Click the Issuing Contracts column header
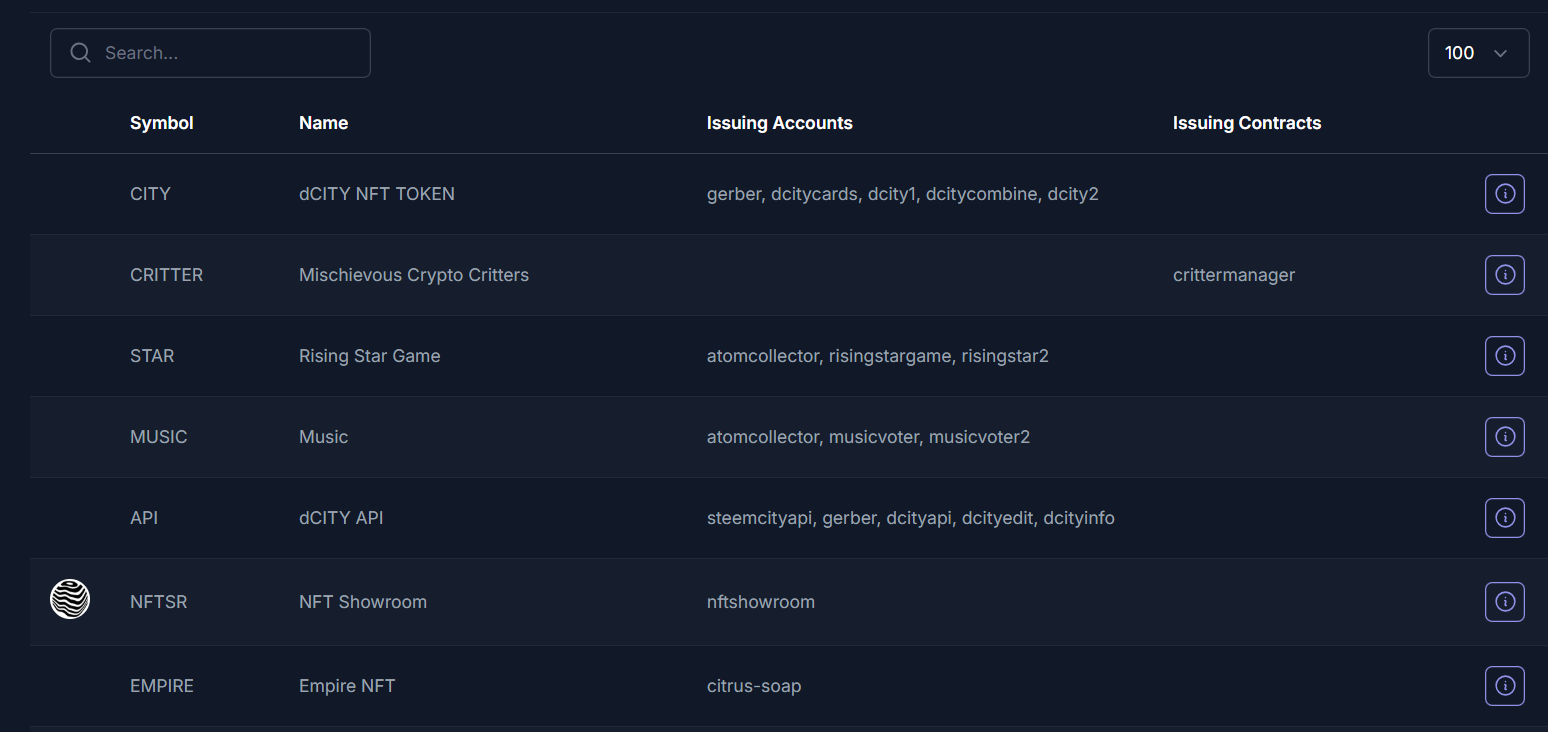The height and width of the screenshot is (732, 1548). click(x=1246, y=123)
